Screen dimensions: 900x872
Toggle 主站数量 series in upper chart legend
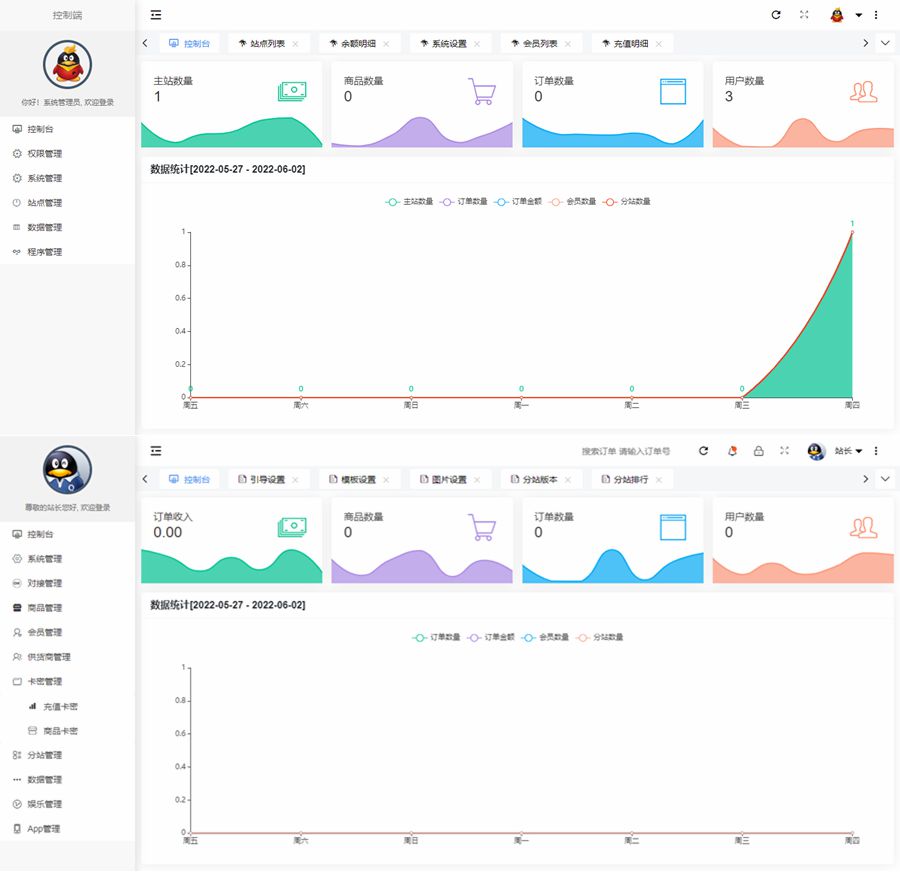click(x=409, y=202)
